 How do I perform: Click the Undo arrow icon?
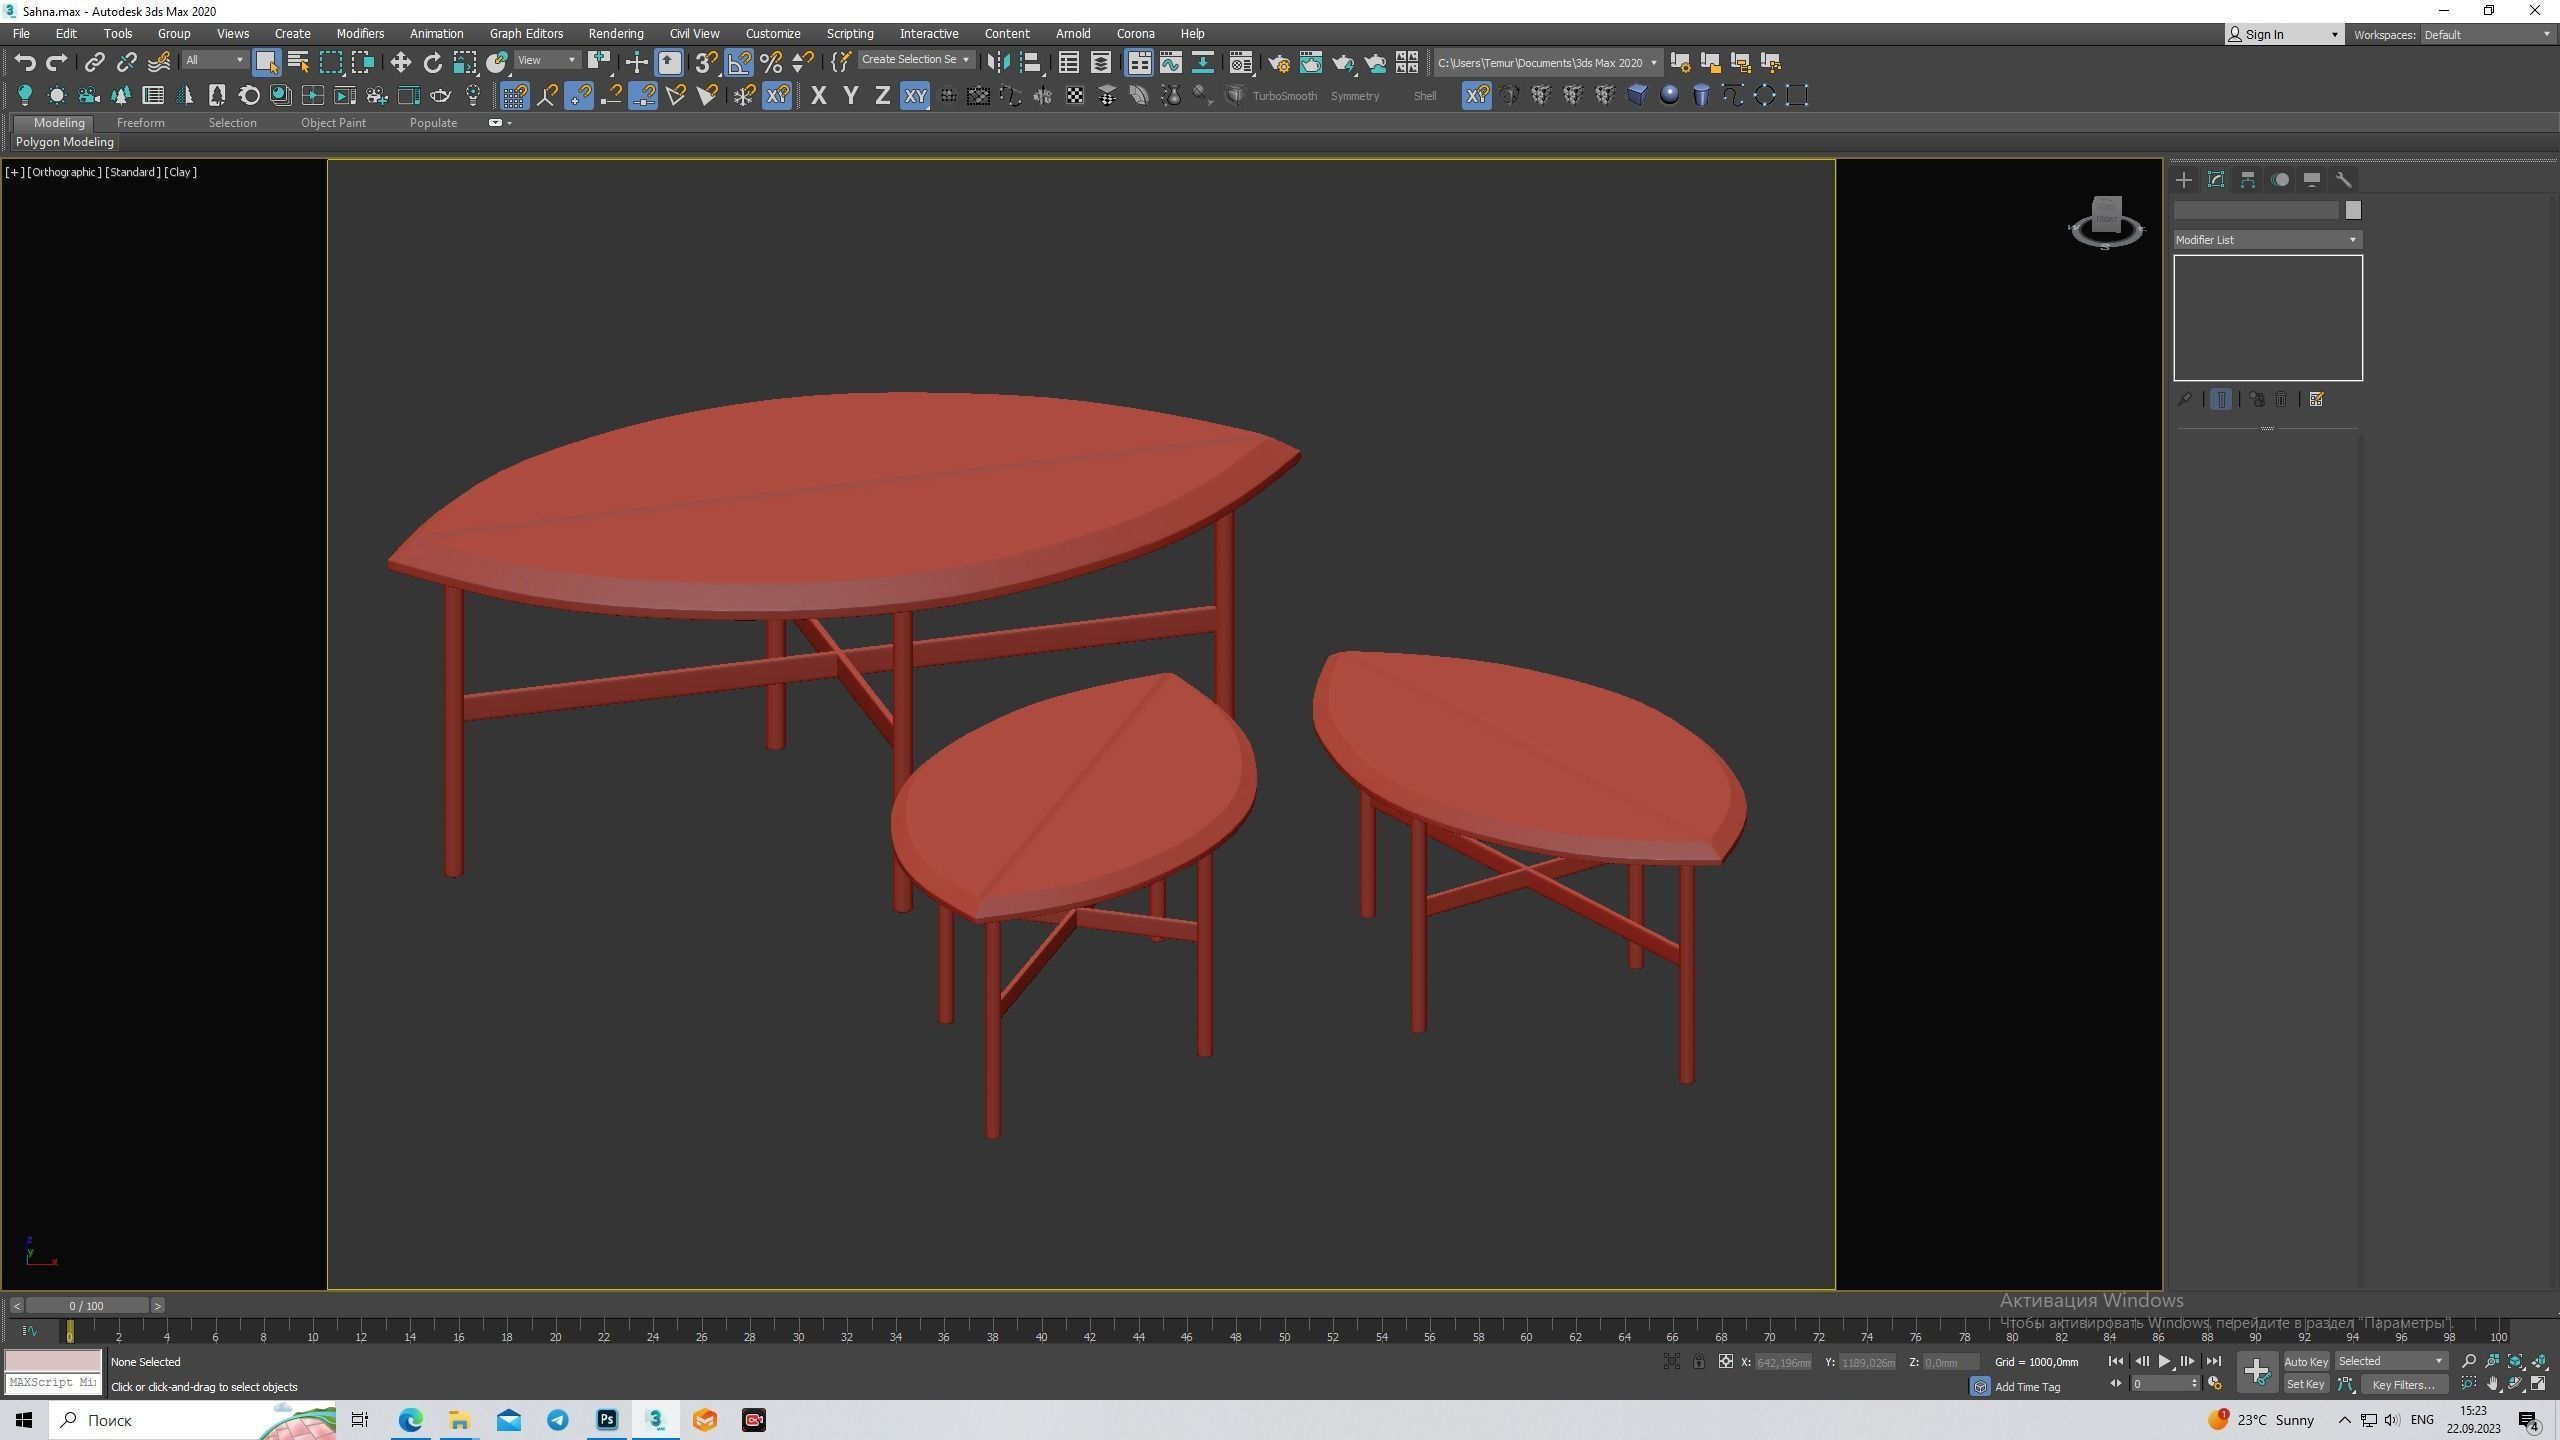coord(25,62)
